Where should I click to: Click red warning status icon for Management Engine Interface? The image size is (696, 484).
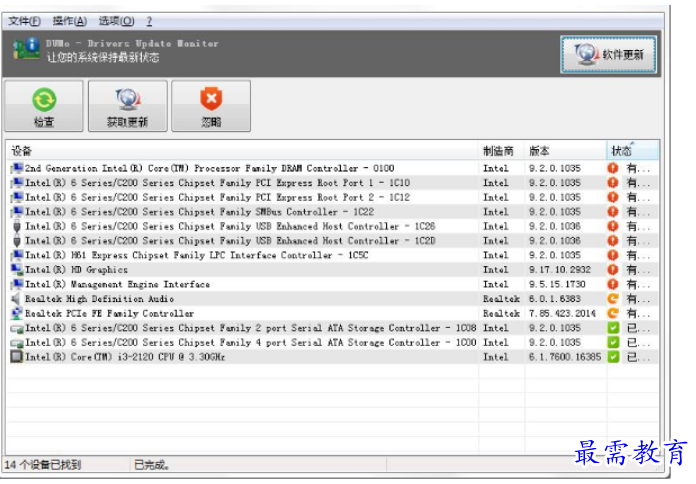coord(613,284)
